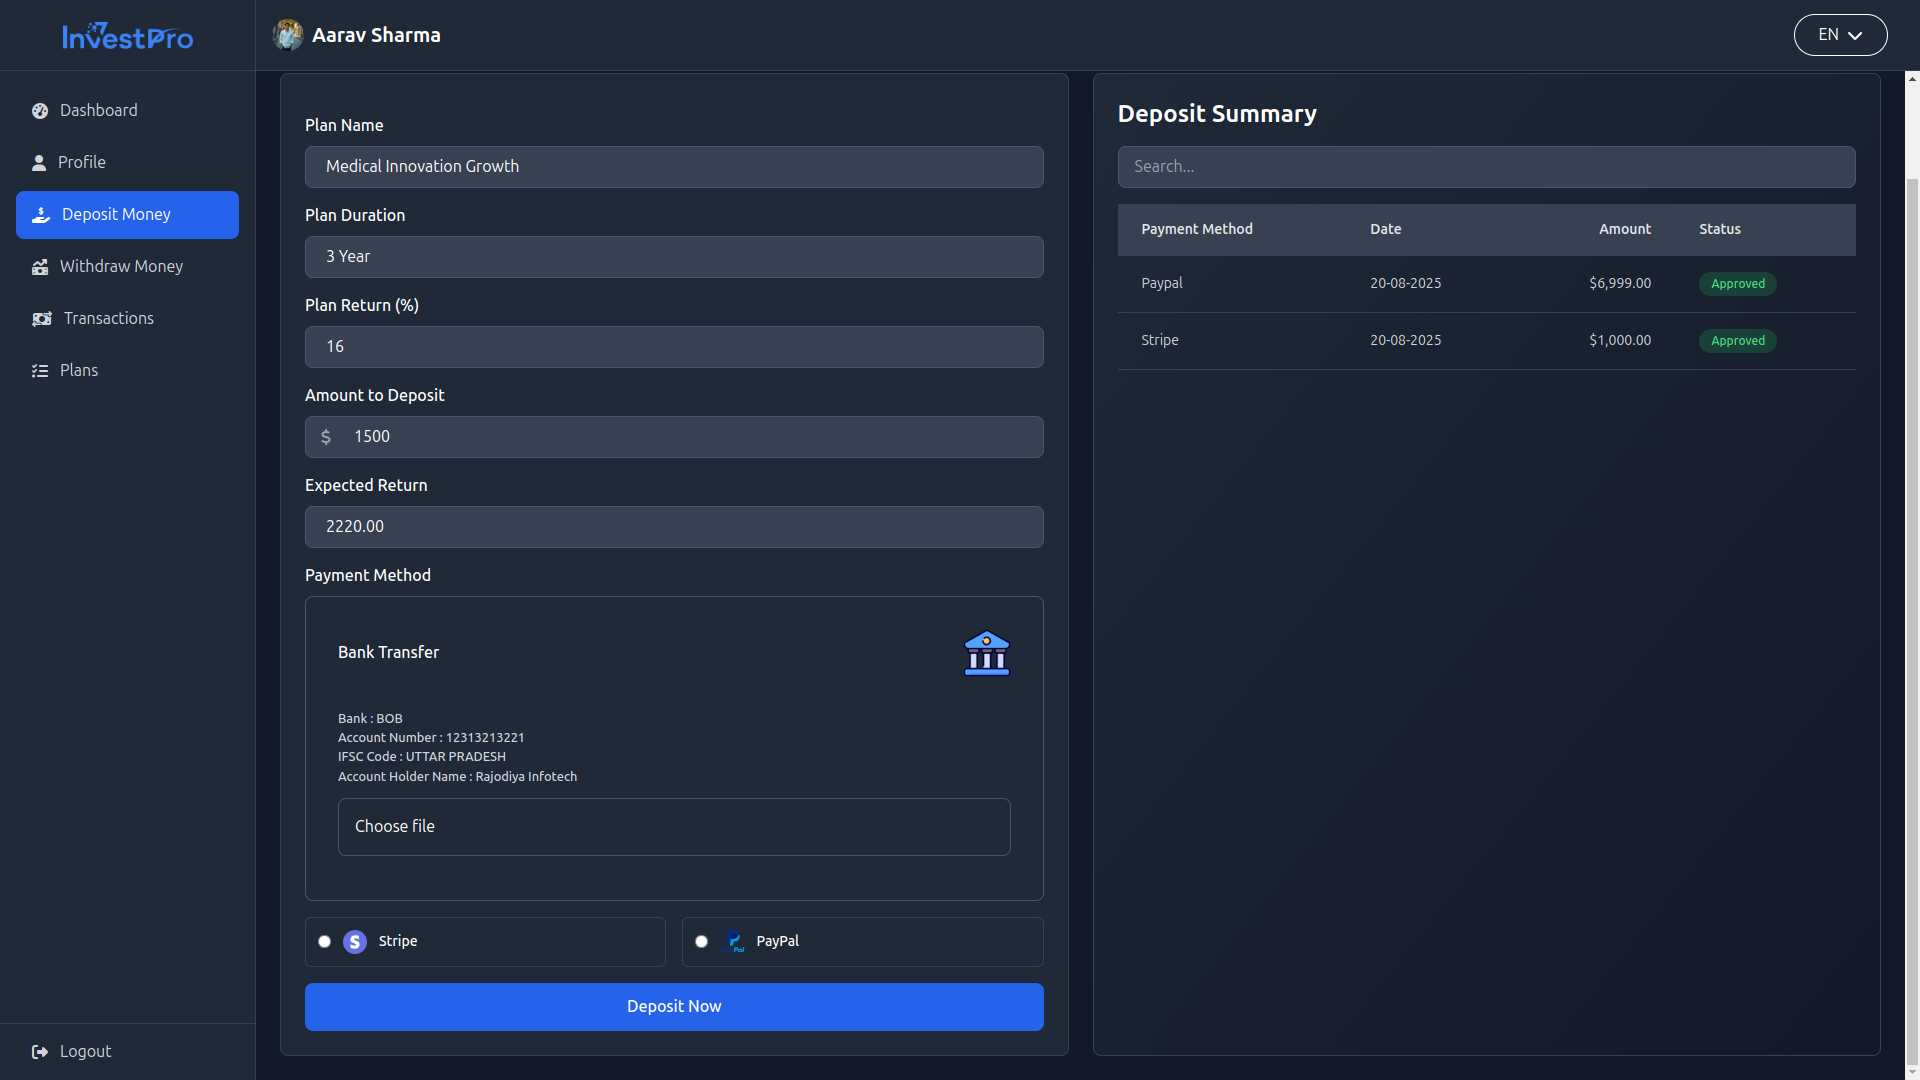Open the Deposit Money menu item
Screen dimensions: 1920x1080
127,215
